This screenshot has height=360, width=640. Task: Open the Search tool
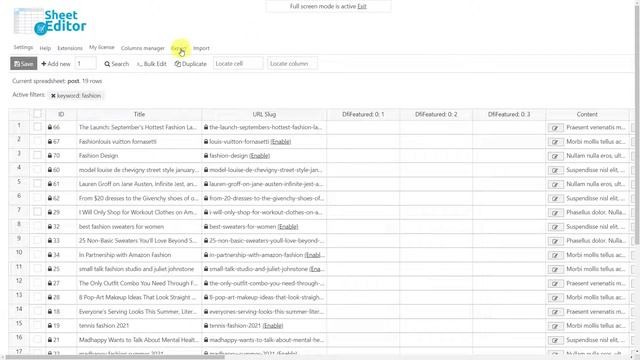point(116,64)
